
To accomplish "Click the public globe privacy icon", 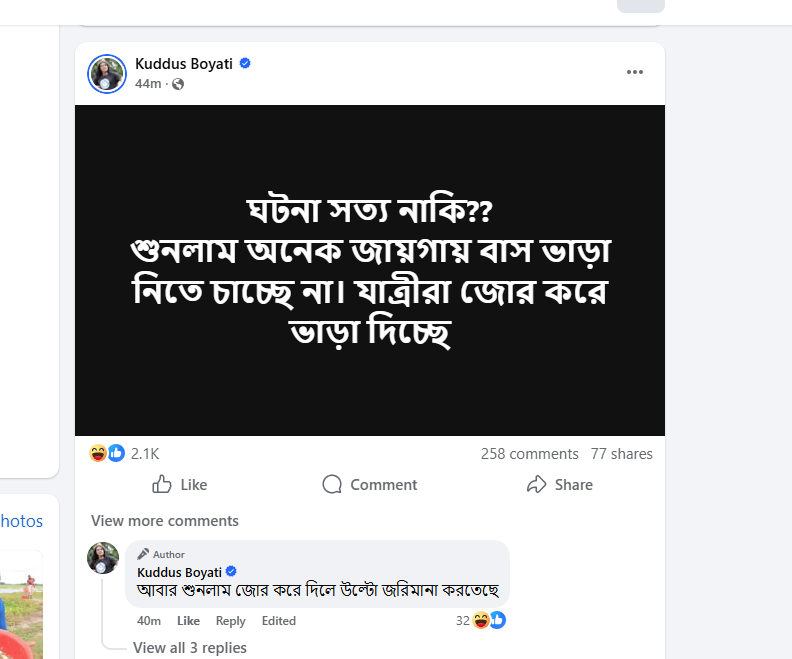I will click(x=178, y=84).
